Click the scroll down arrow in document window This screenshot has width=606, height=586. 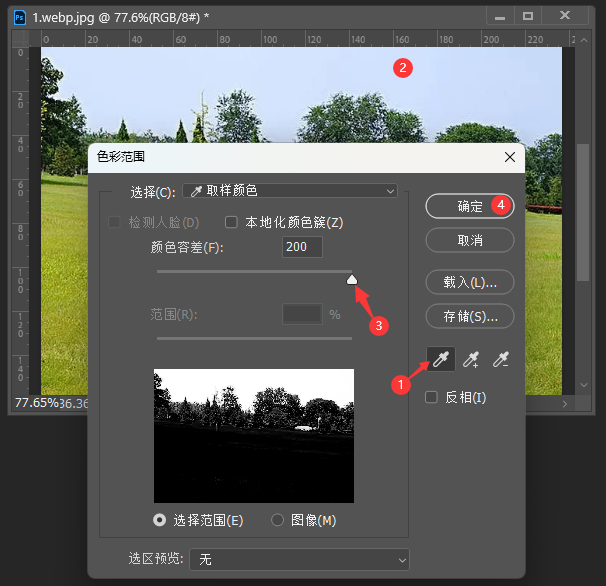click(584, 385)
